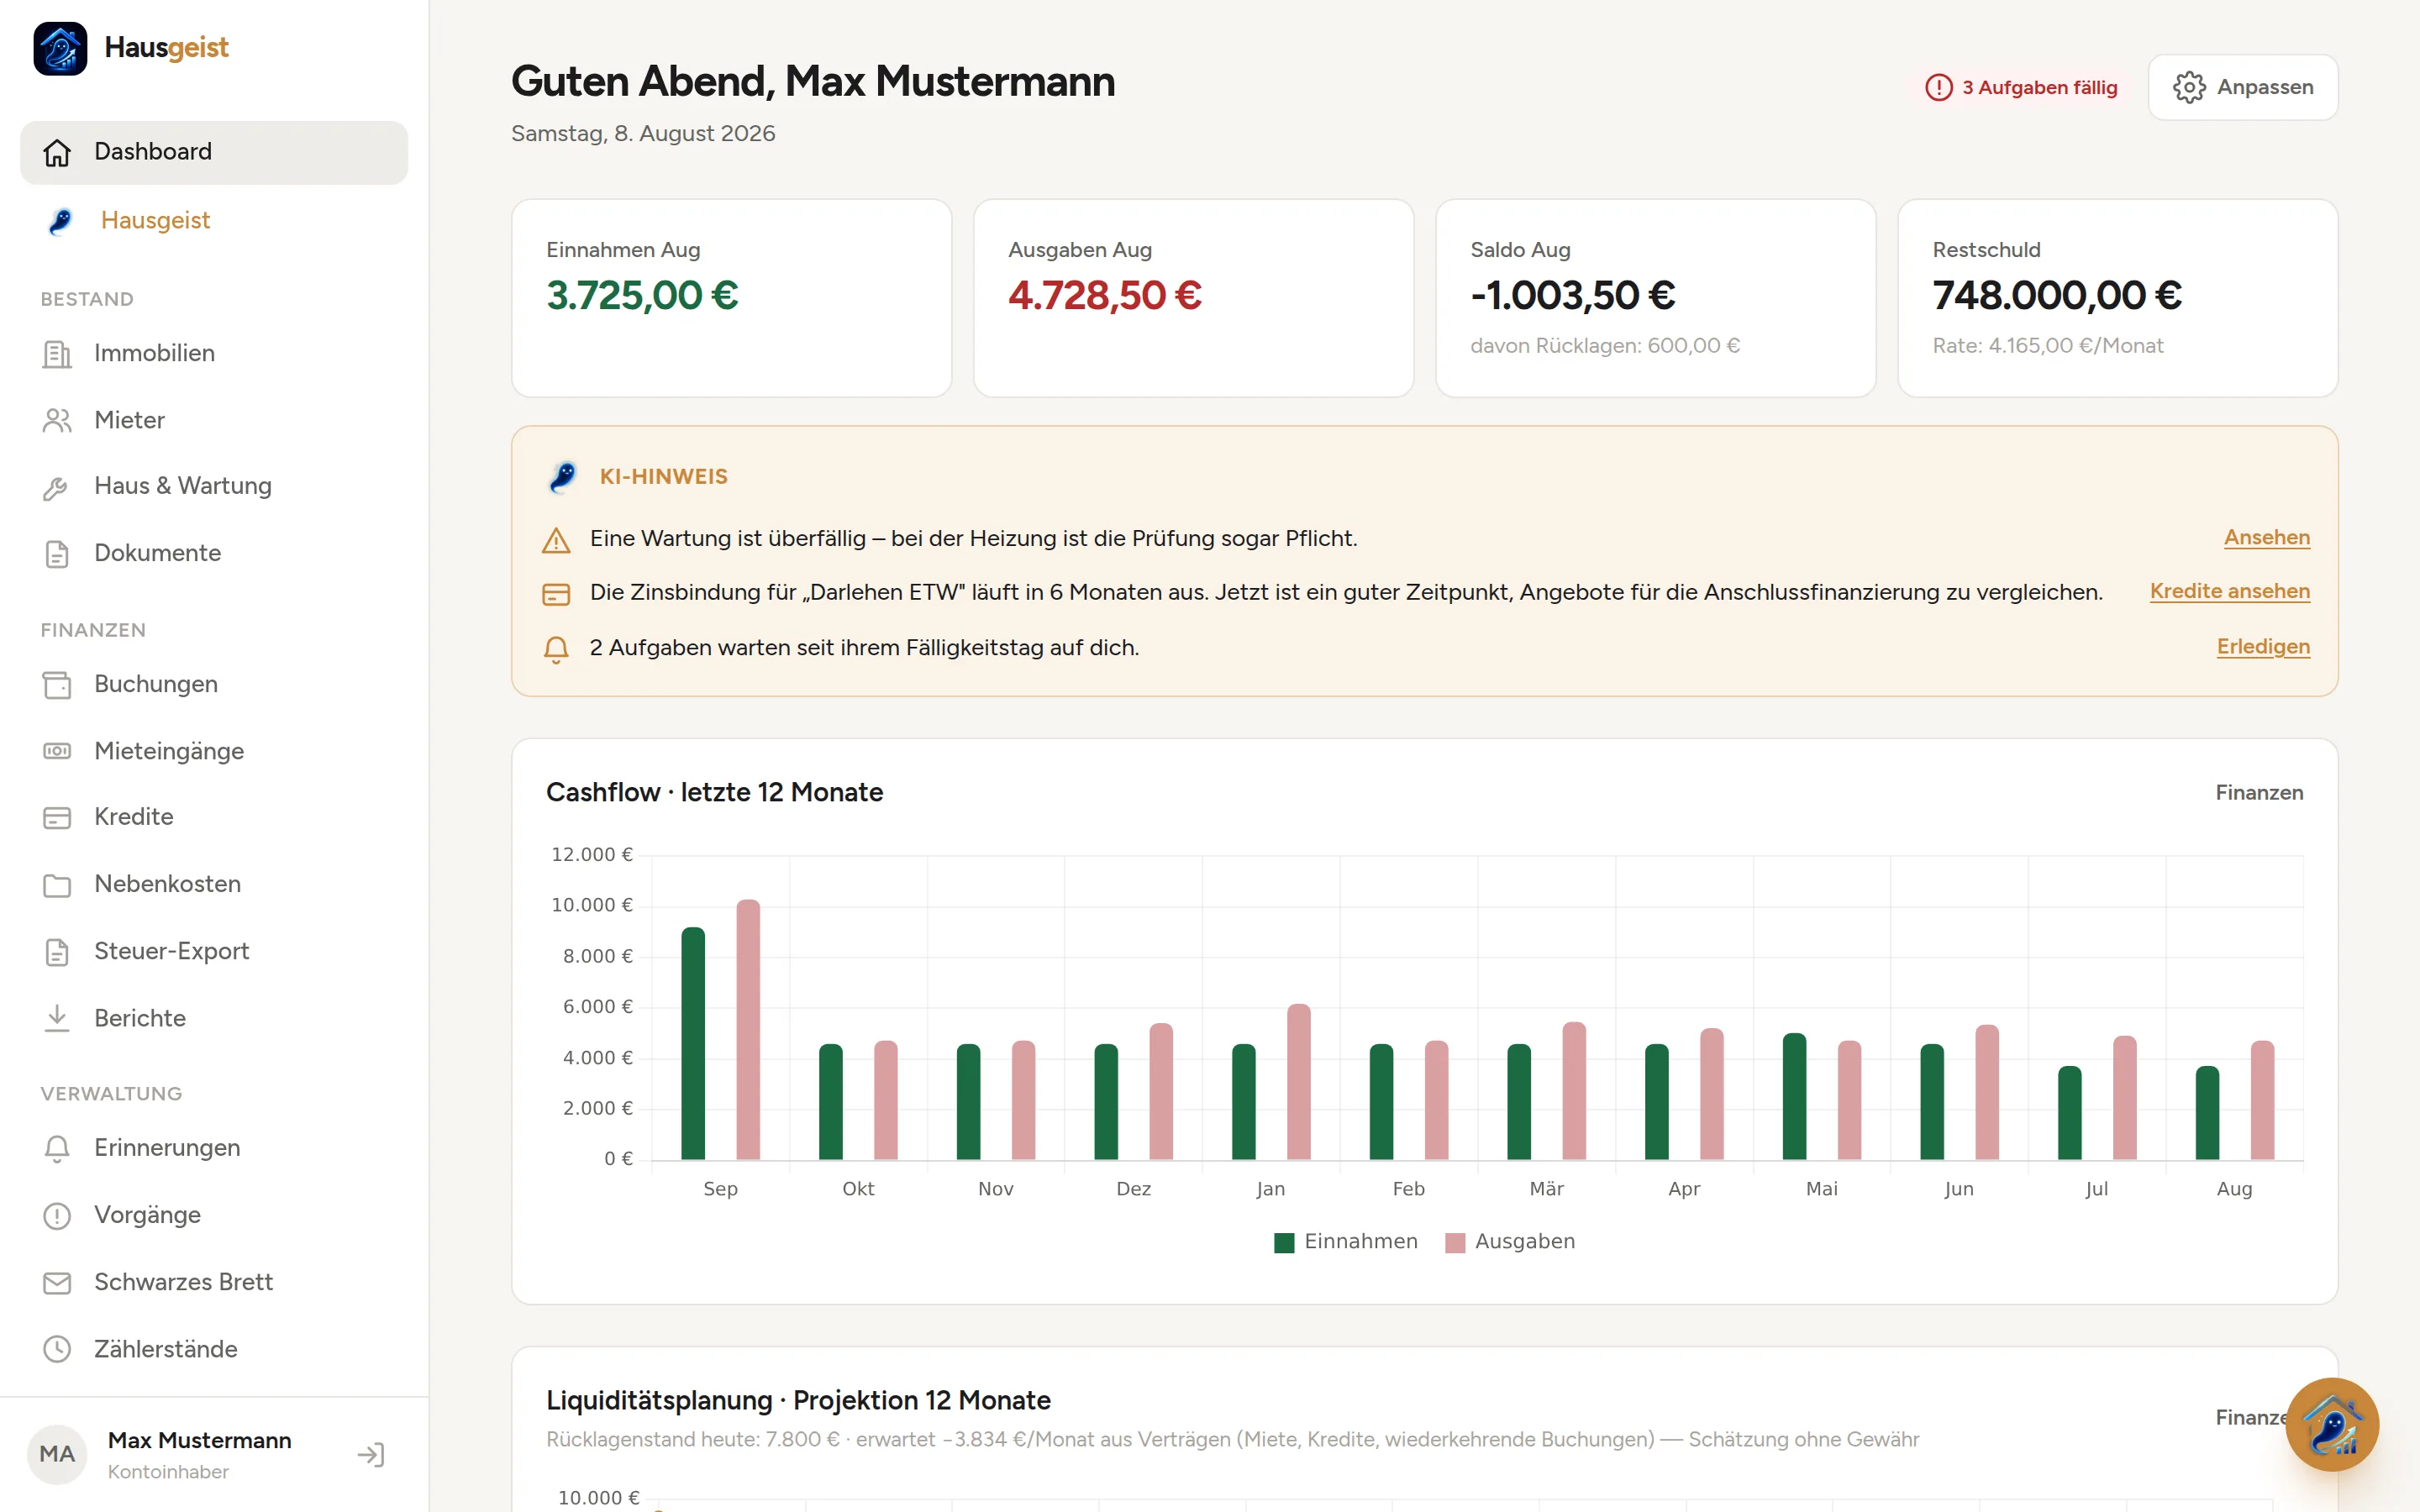
Task: Click the Schwarzes Brett envelope icon
Action: coord(57,1282)
